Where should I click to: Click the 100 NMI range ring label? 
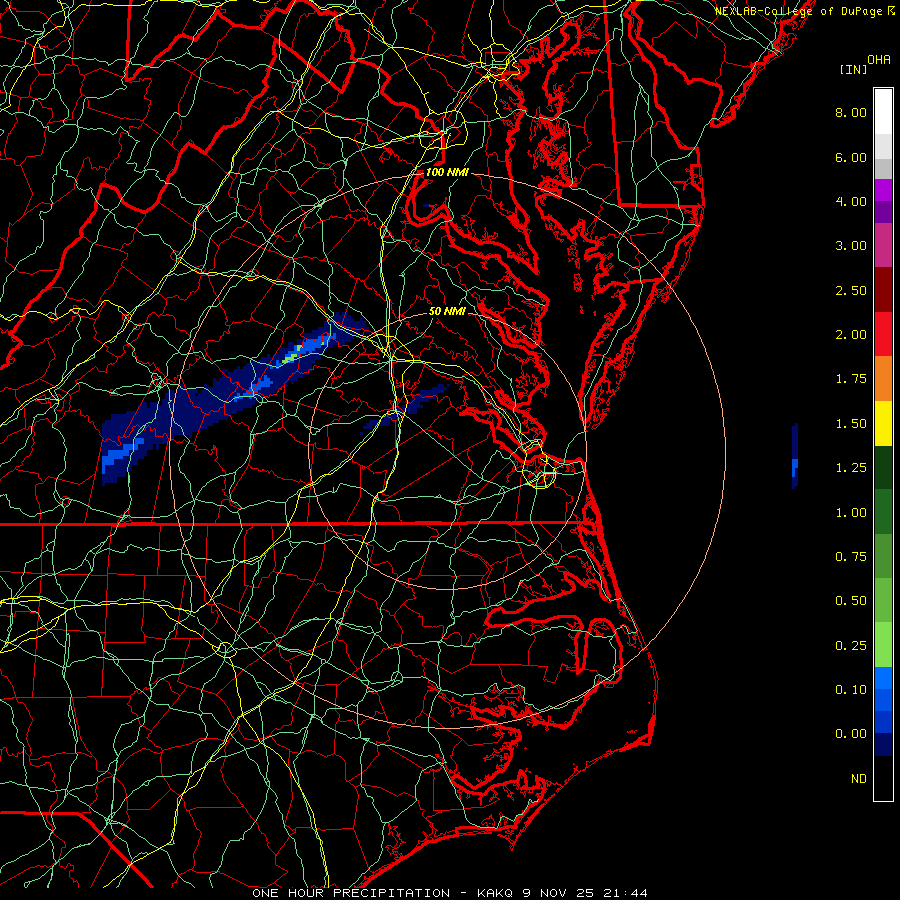(447, 172)
